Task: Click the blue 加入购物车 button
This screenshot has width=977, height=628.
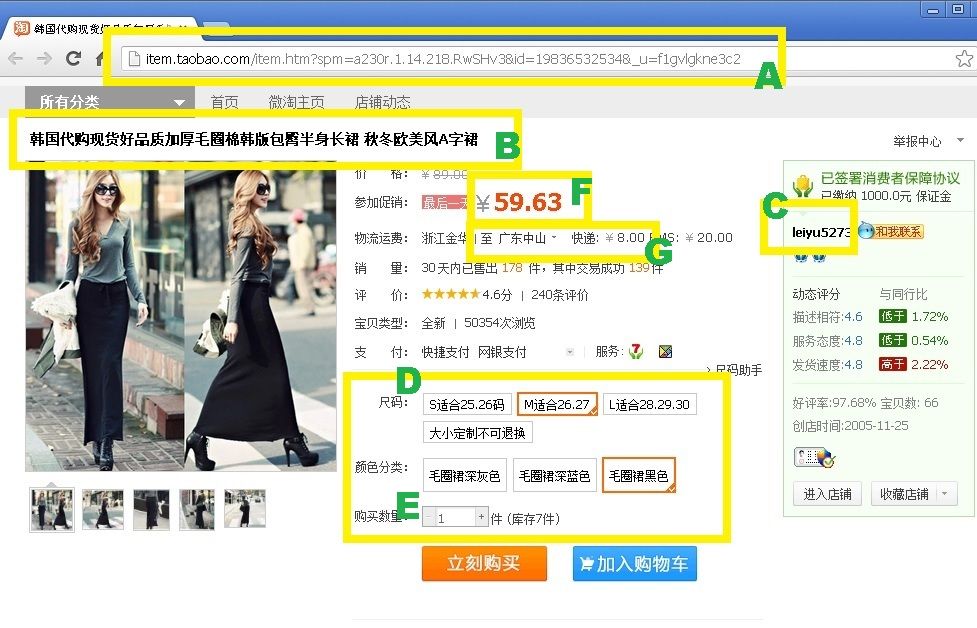Action: [634, 564]
